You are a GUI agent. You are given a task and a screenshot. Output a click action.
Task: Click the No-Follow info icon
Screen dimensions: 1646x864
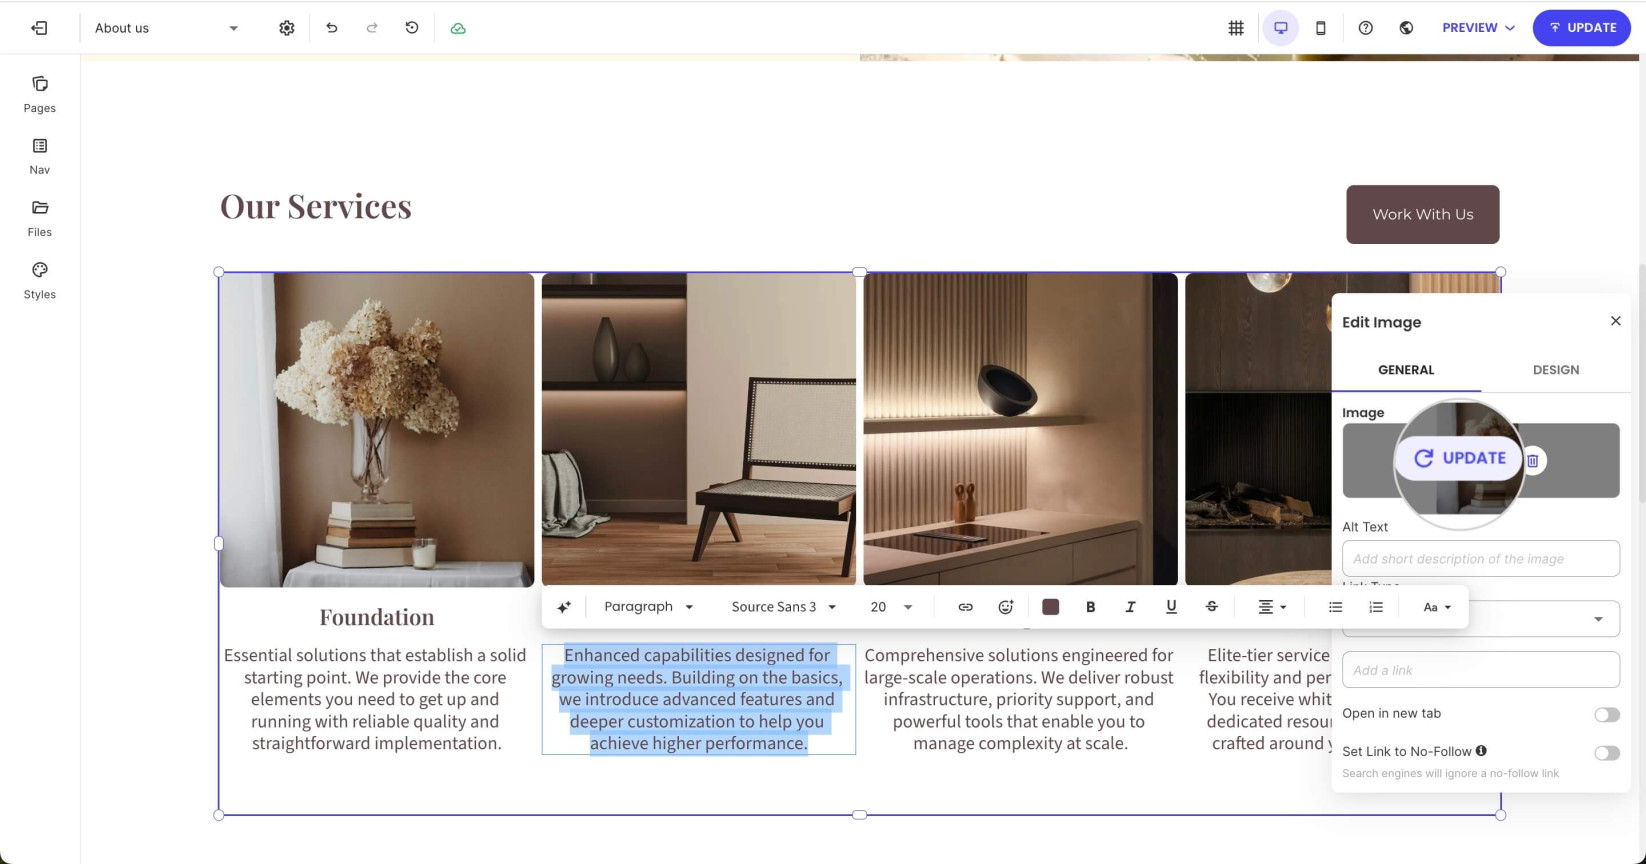1481,750
